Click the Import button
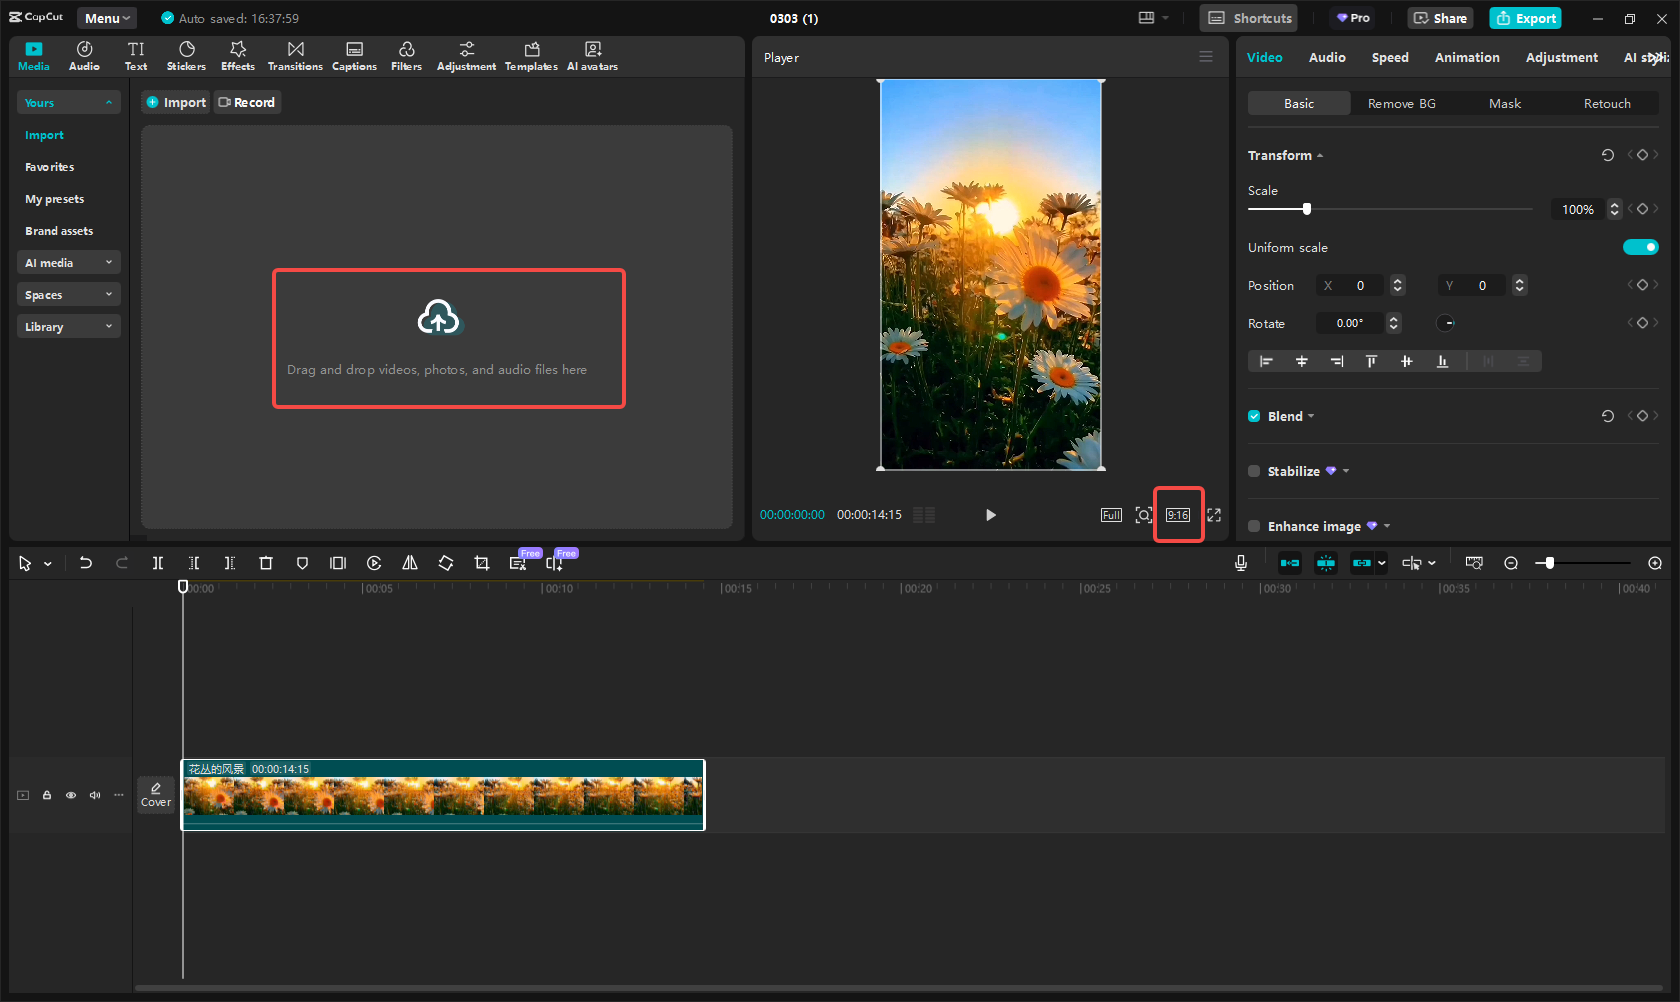 click(175, 101)
